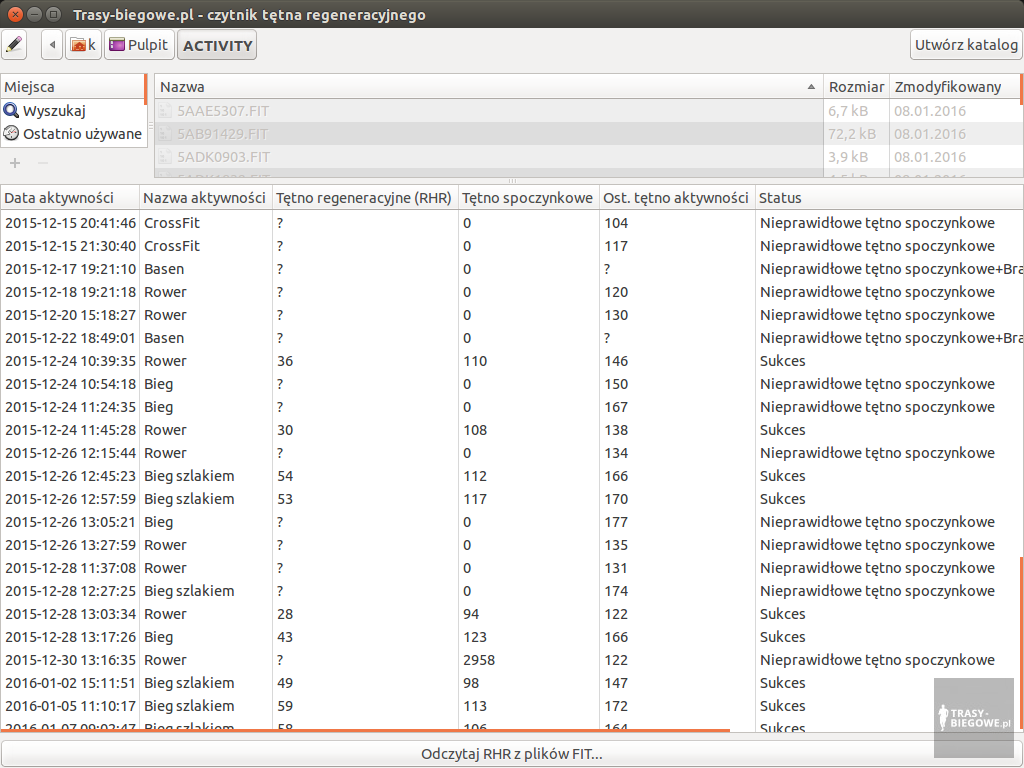Click Odczytaj RHR z plików FIT button
Image resolution: width=1024 pixels, height=768 pixels.
pos(511,754)
